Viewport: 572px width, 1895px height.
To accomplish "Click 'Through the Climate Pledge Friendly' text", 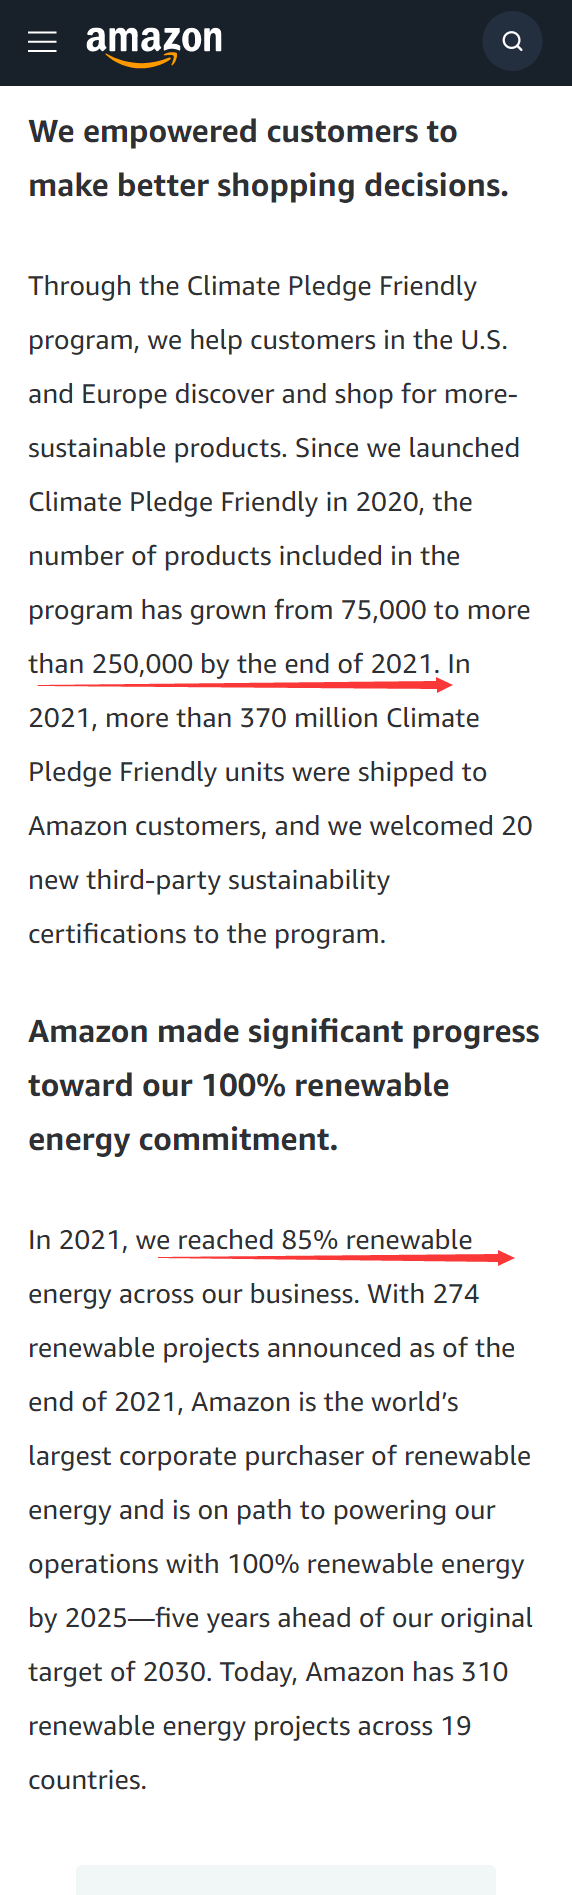I will point(253,287).
